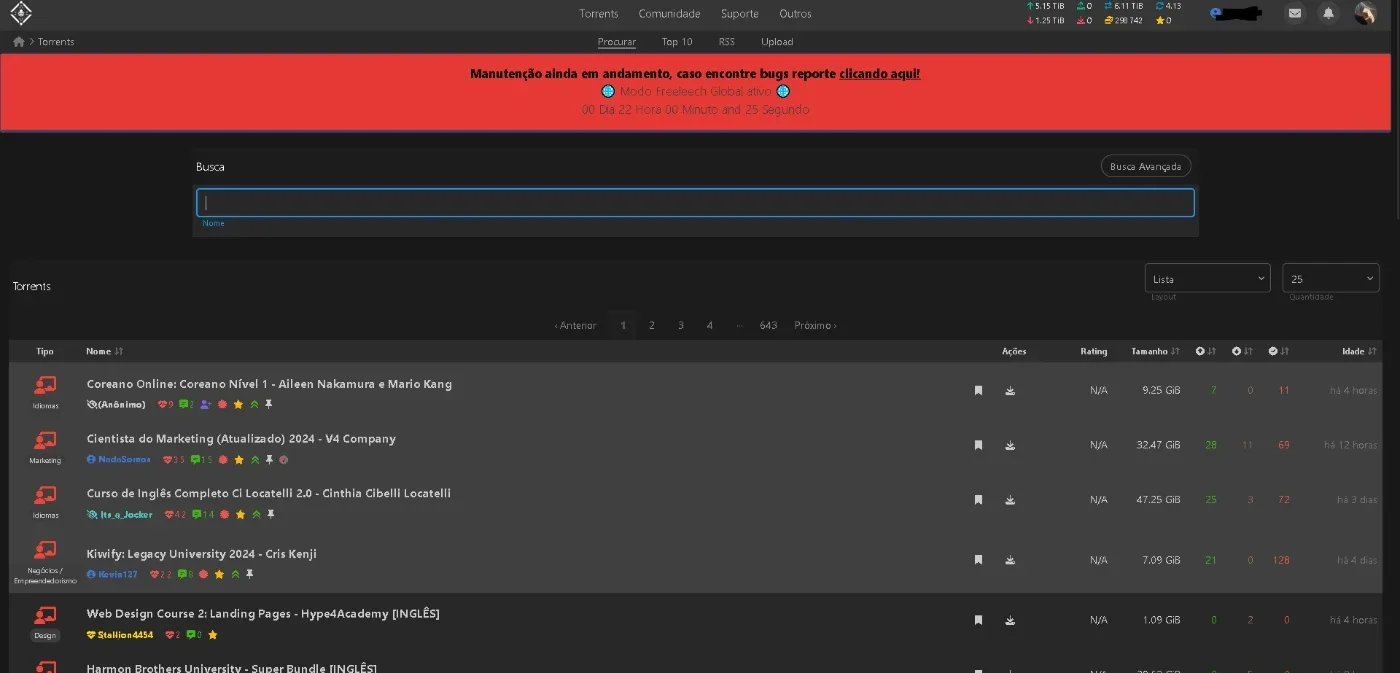Open the site logo homepage icon

pos(20,14)
